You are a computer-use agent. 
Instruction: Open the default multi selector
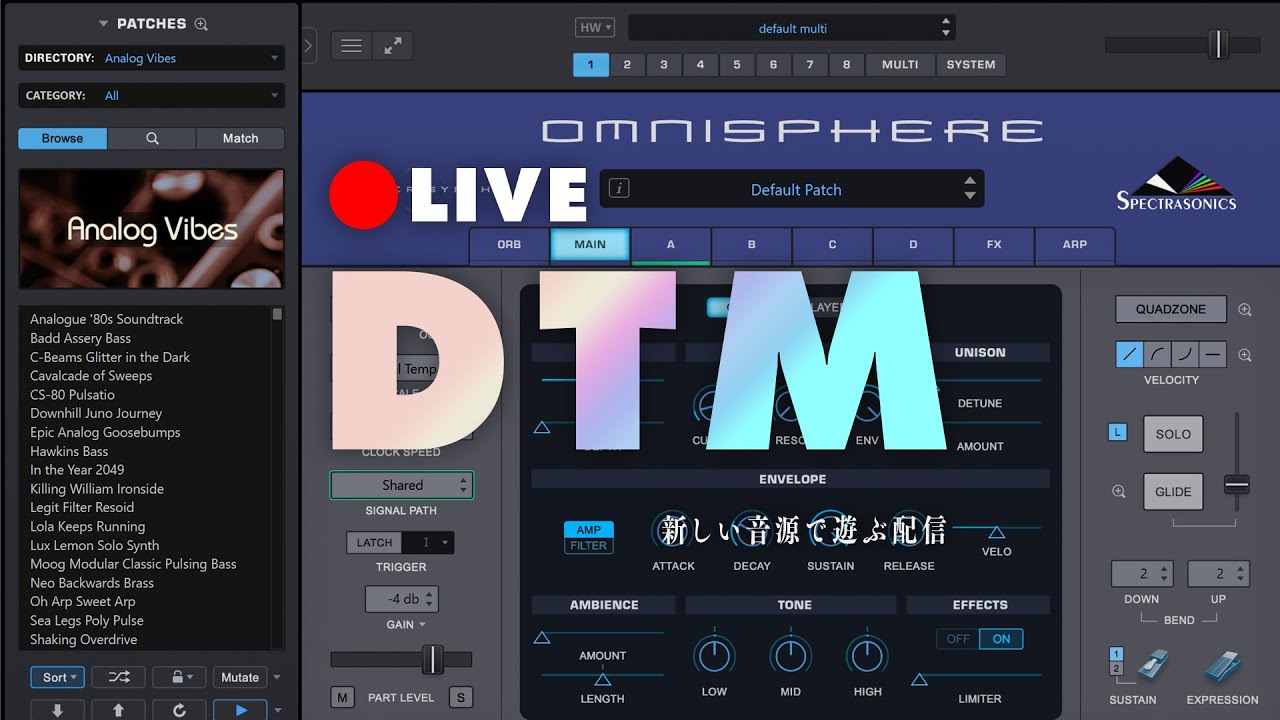pyautogui.click(x=792, y=28)
